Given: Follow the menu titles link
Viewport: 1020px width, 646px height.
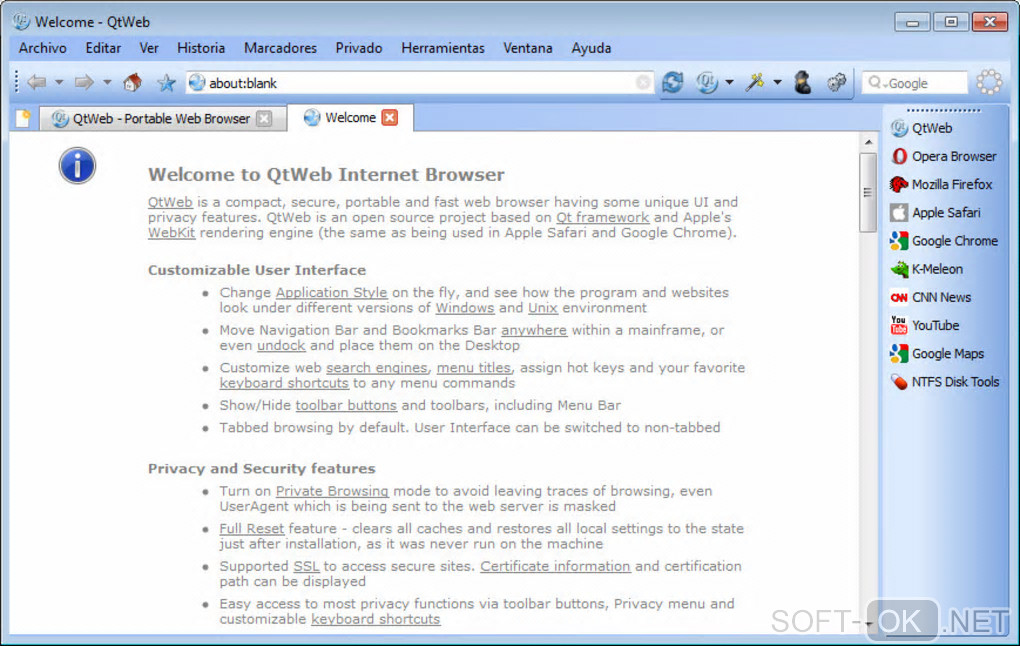Looking at the screenshot, I should click(474, 368).
